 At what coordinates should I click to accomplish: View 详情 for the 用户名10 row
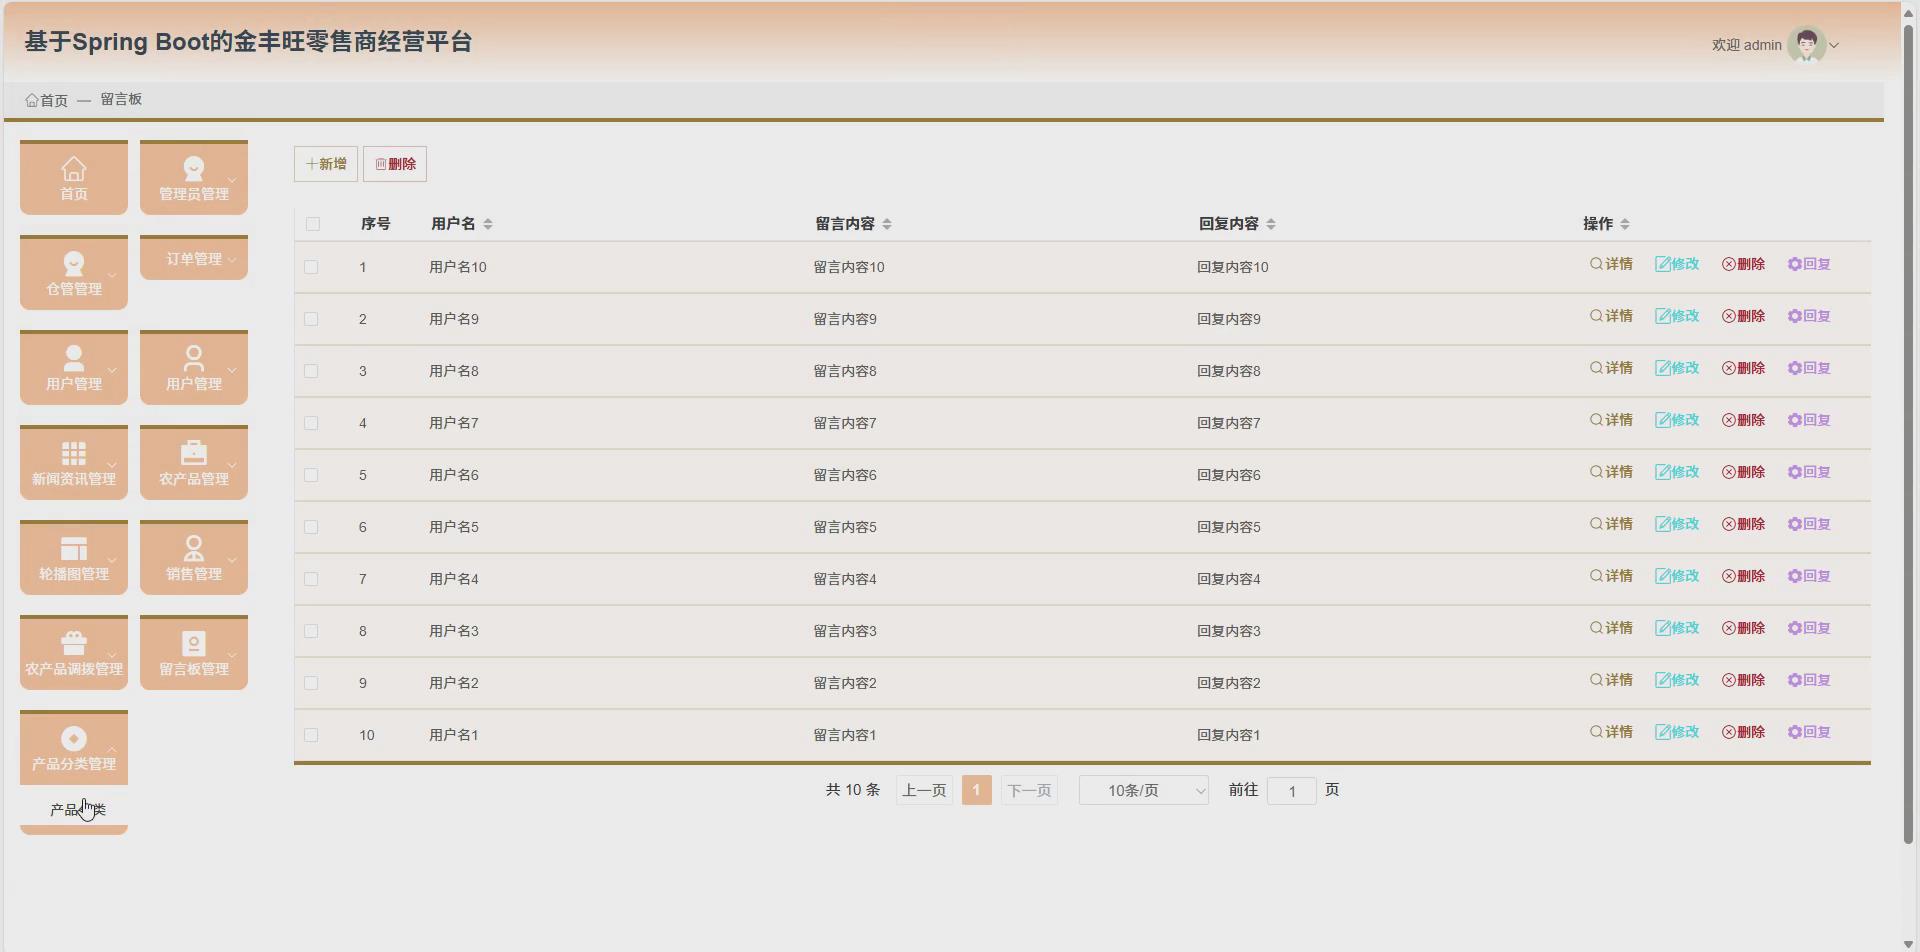[x=1611, y=264]
